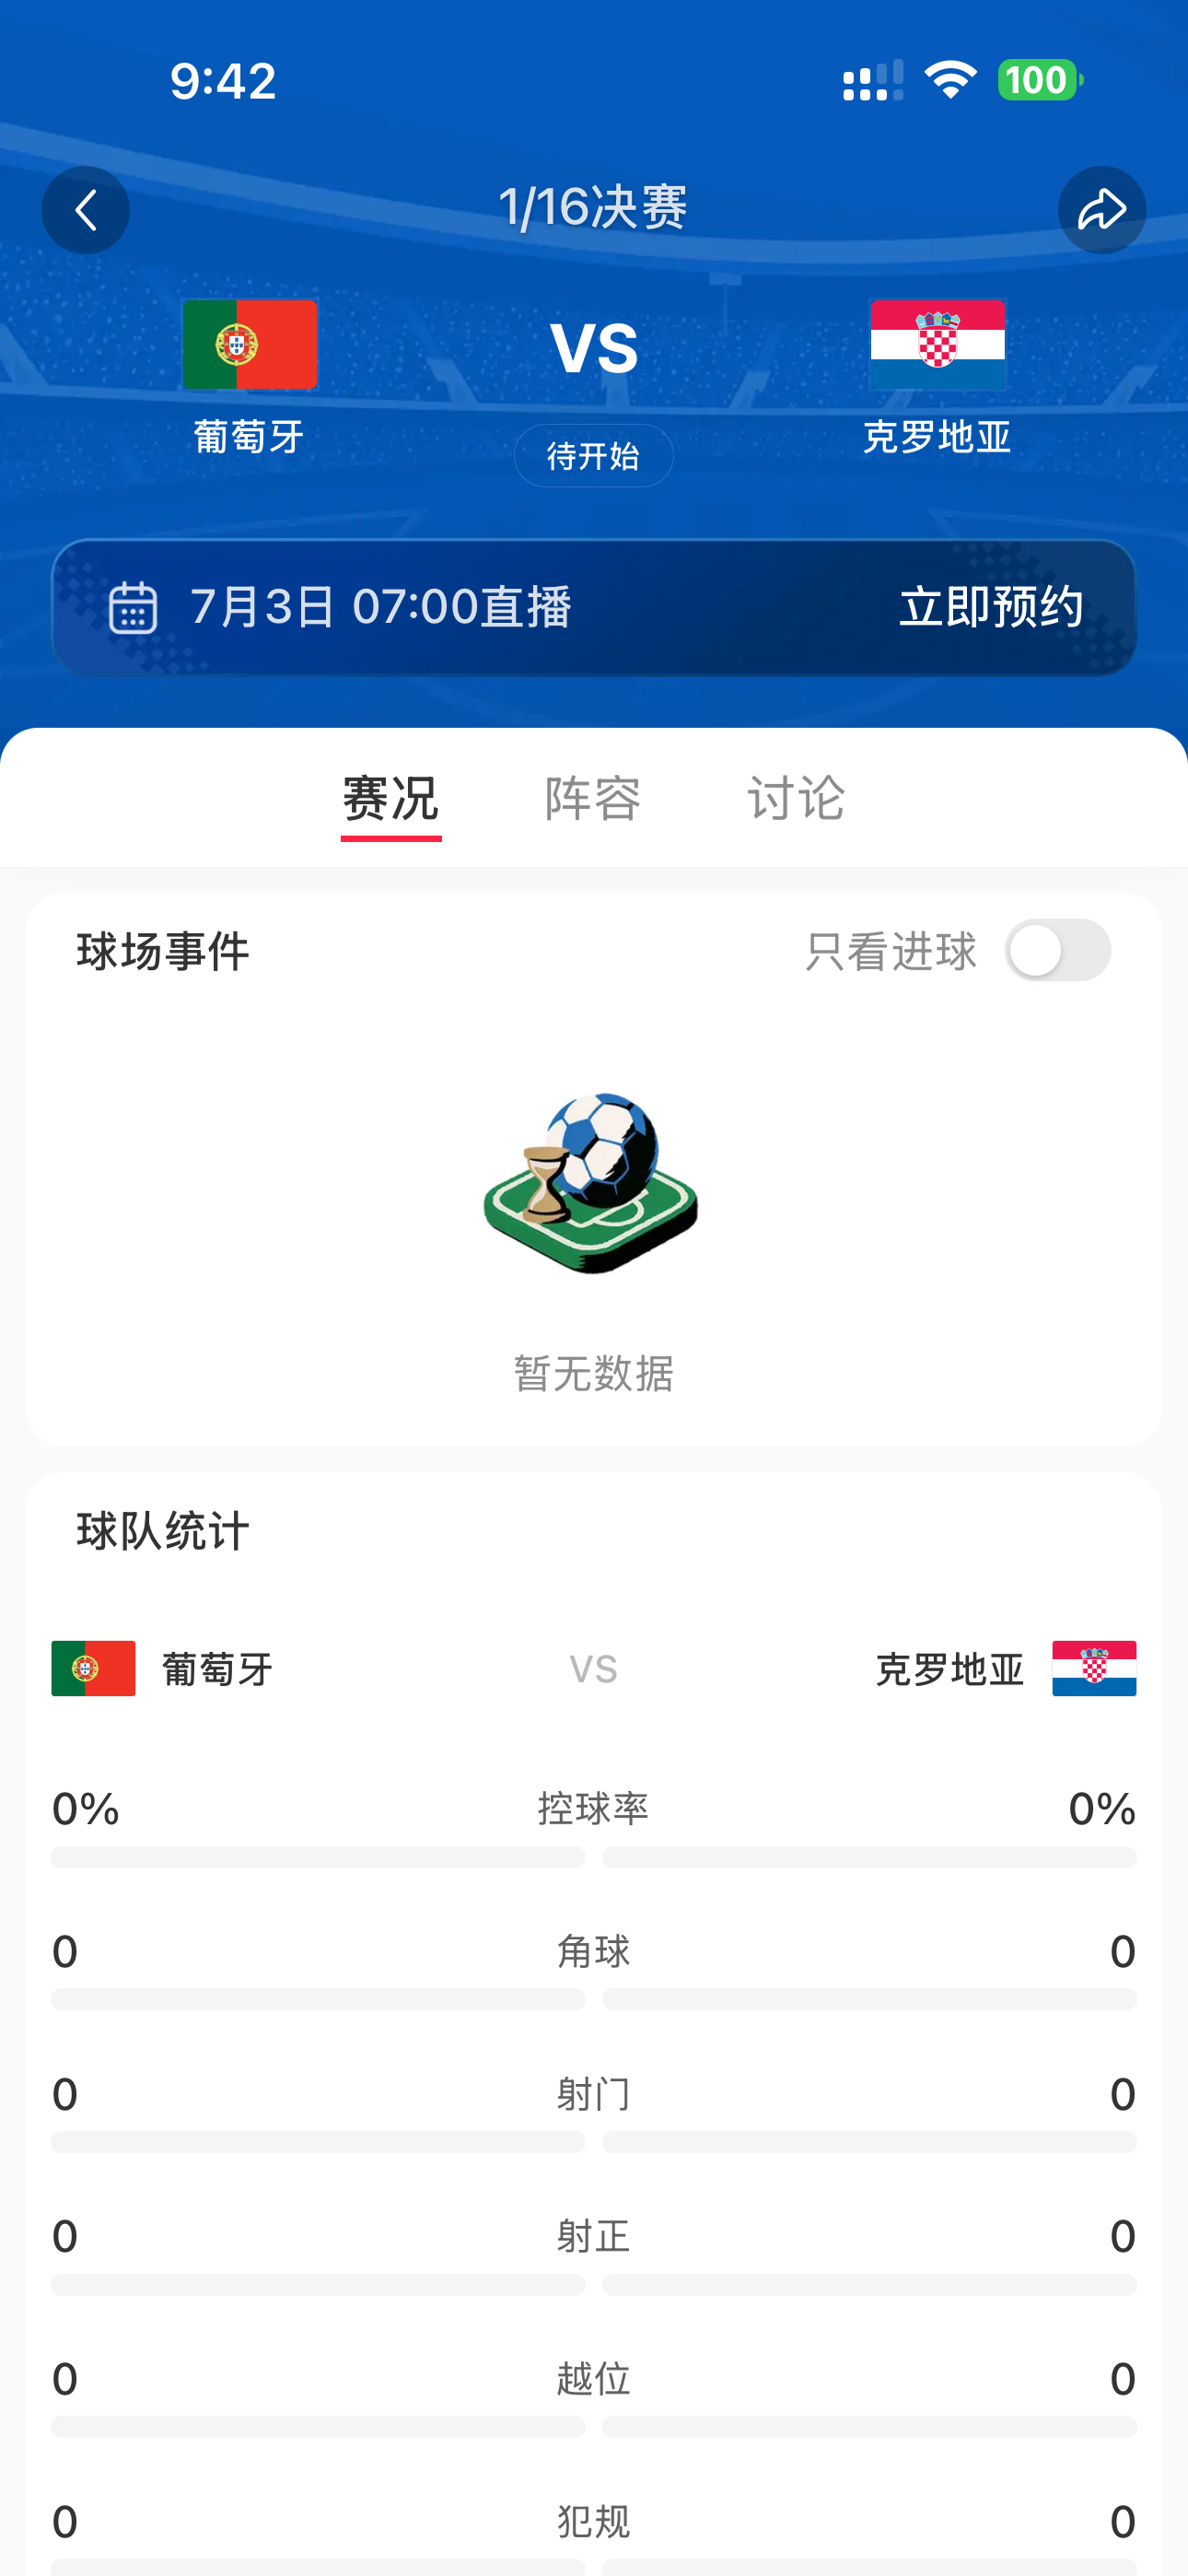Tap the 7月3日 07:00直播 text
The height and width of the screenshot is (2576, 1188).
(381, 607)
